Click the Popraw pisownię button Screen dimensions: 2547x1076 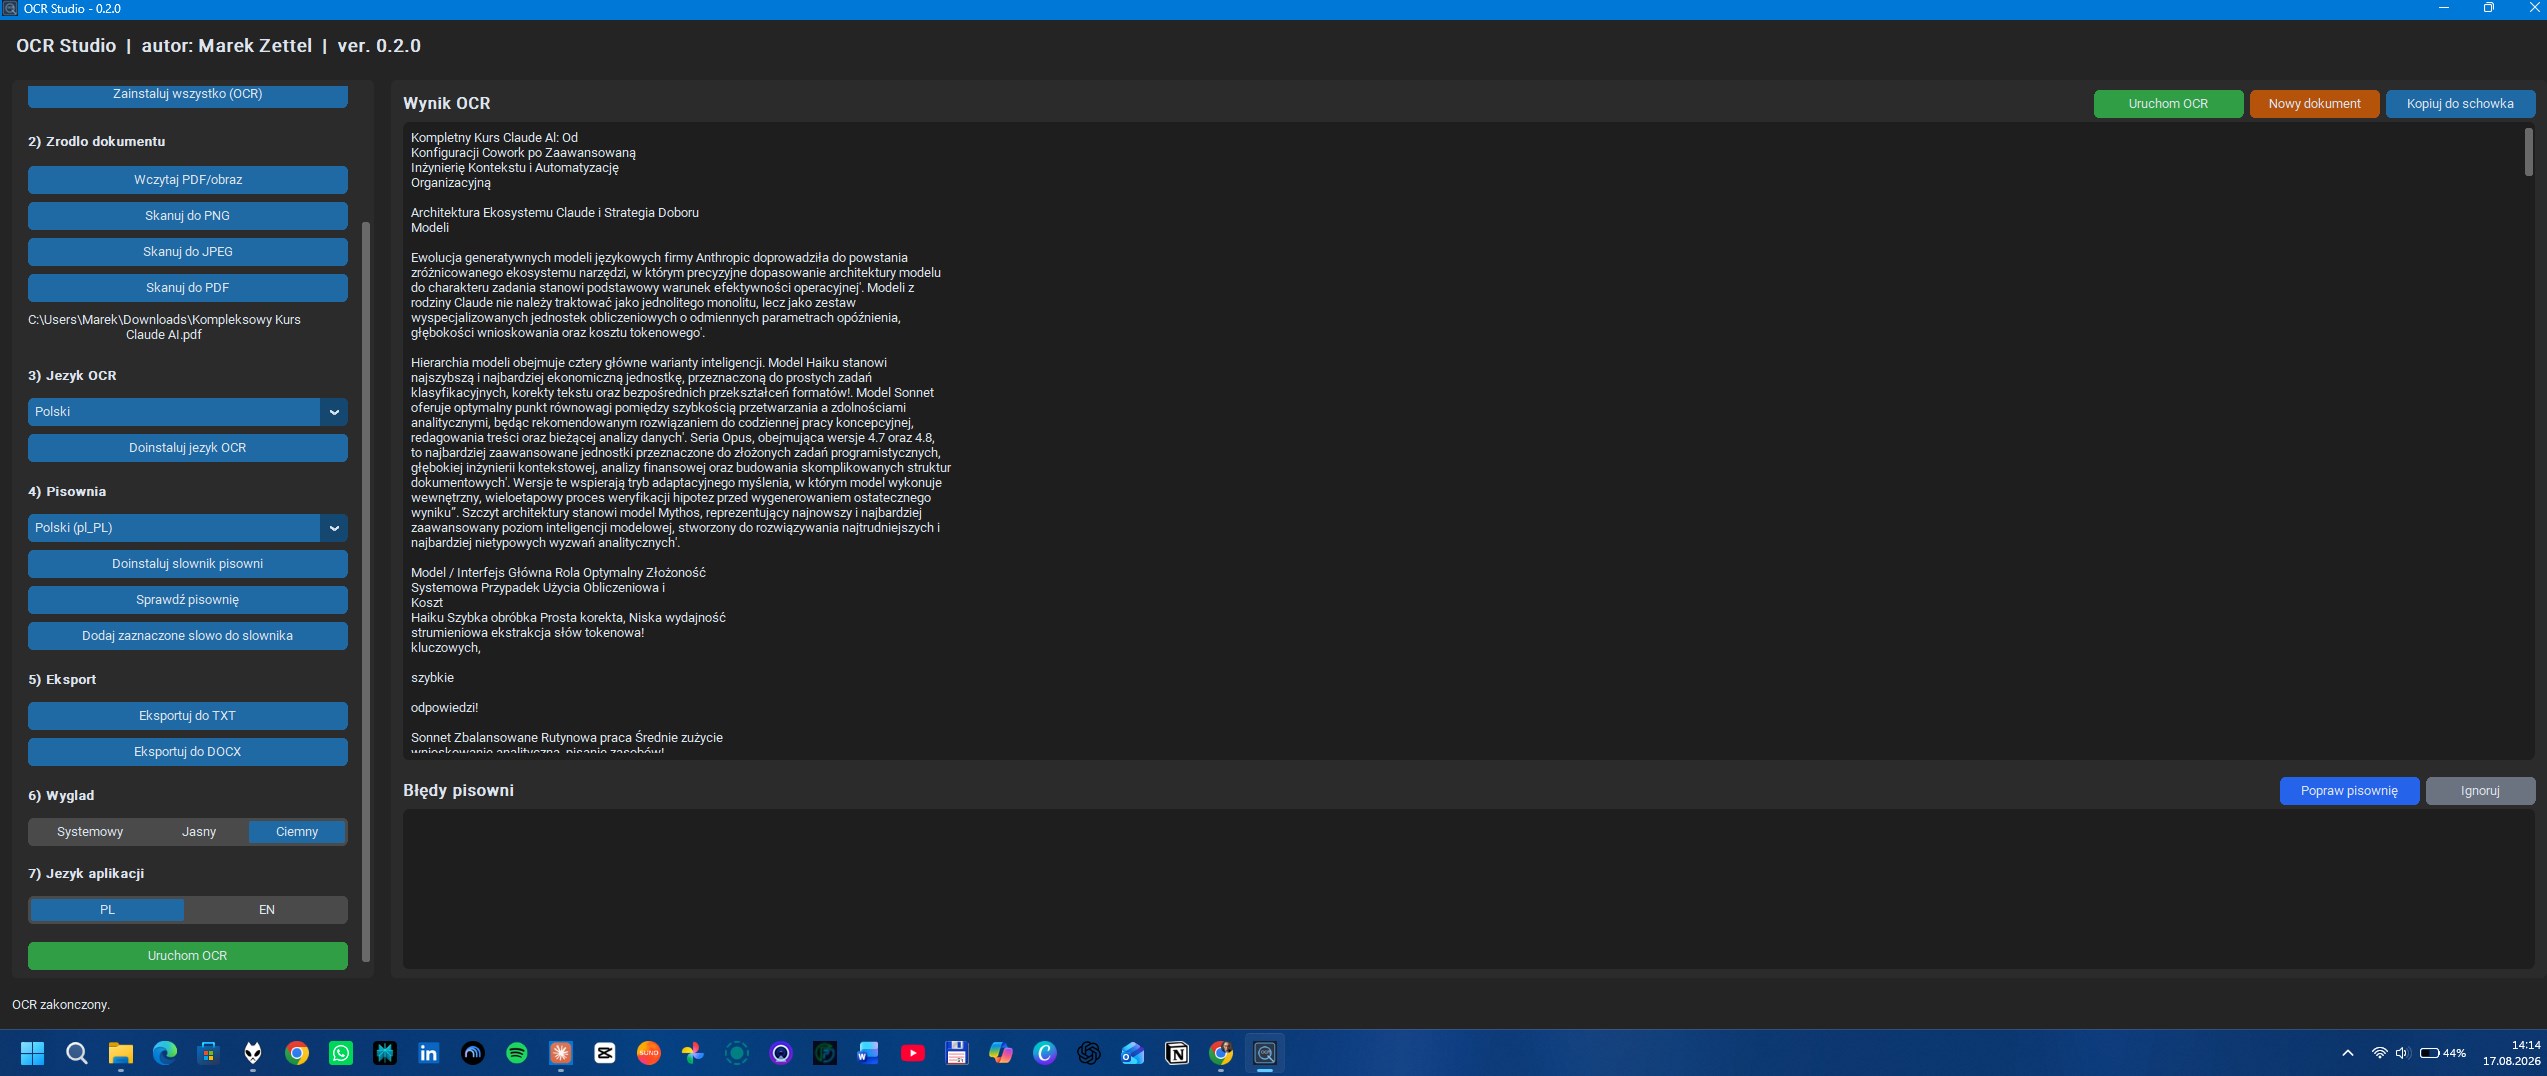pos(2349,791)
